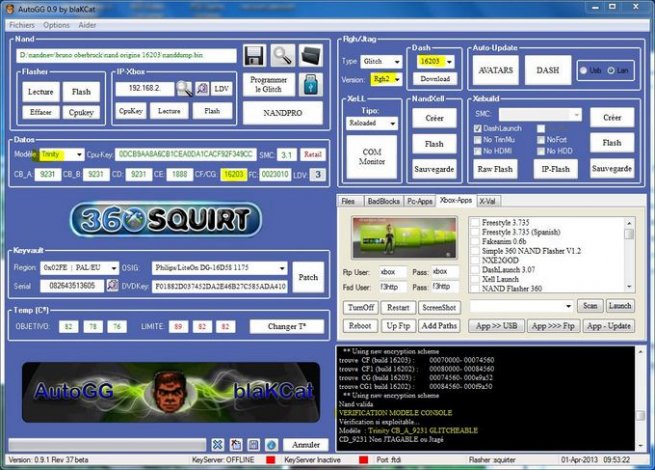Click the magnifier search icon beside the IP address
655x470 pixels.
coord(185,88)
